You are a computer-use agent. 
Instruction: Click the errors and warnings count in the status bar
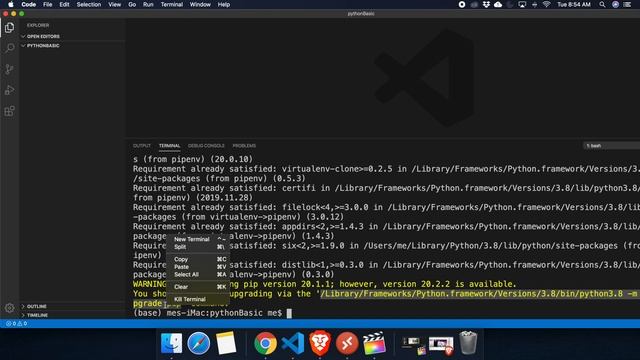click(16, 323)
